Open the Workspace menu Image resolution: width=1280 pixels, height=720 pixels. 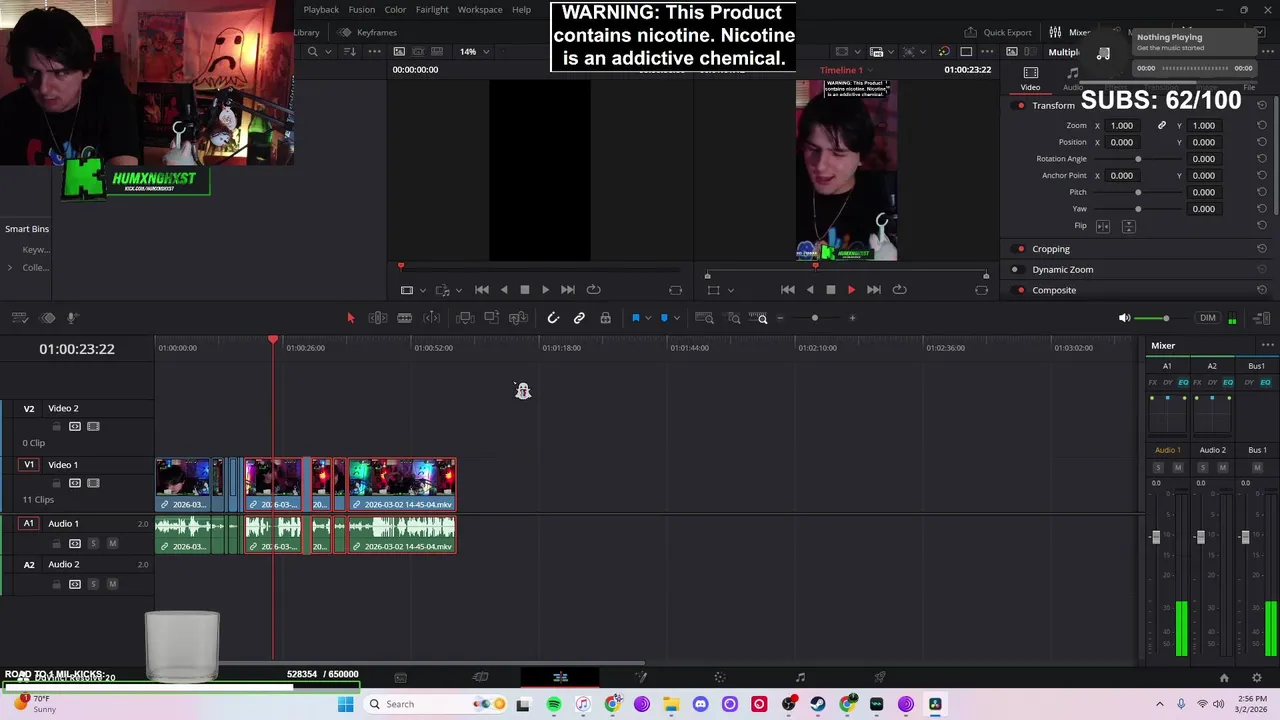pyautogui.click(x=480, y=10)
